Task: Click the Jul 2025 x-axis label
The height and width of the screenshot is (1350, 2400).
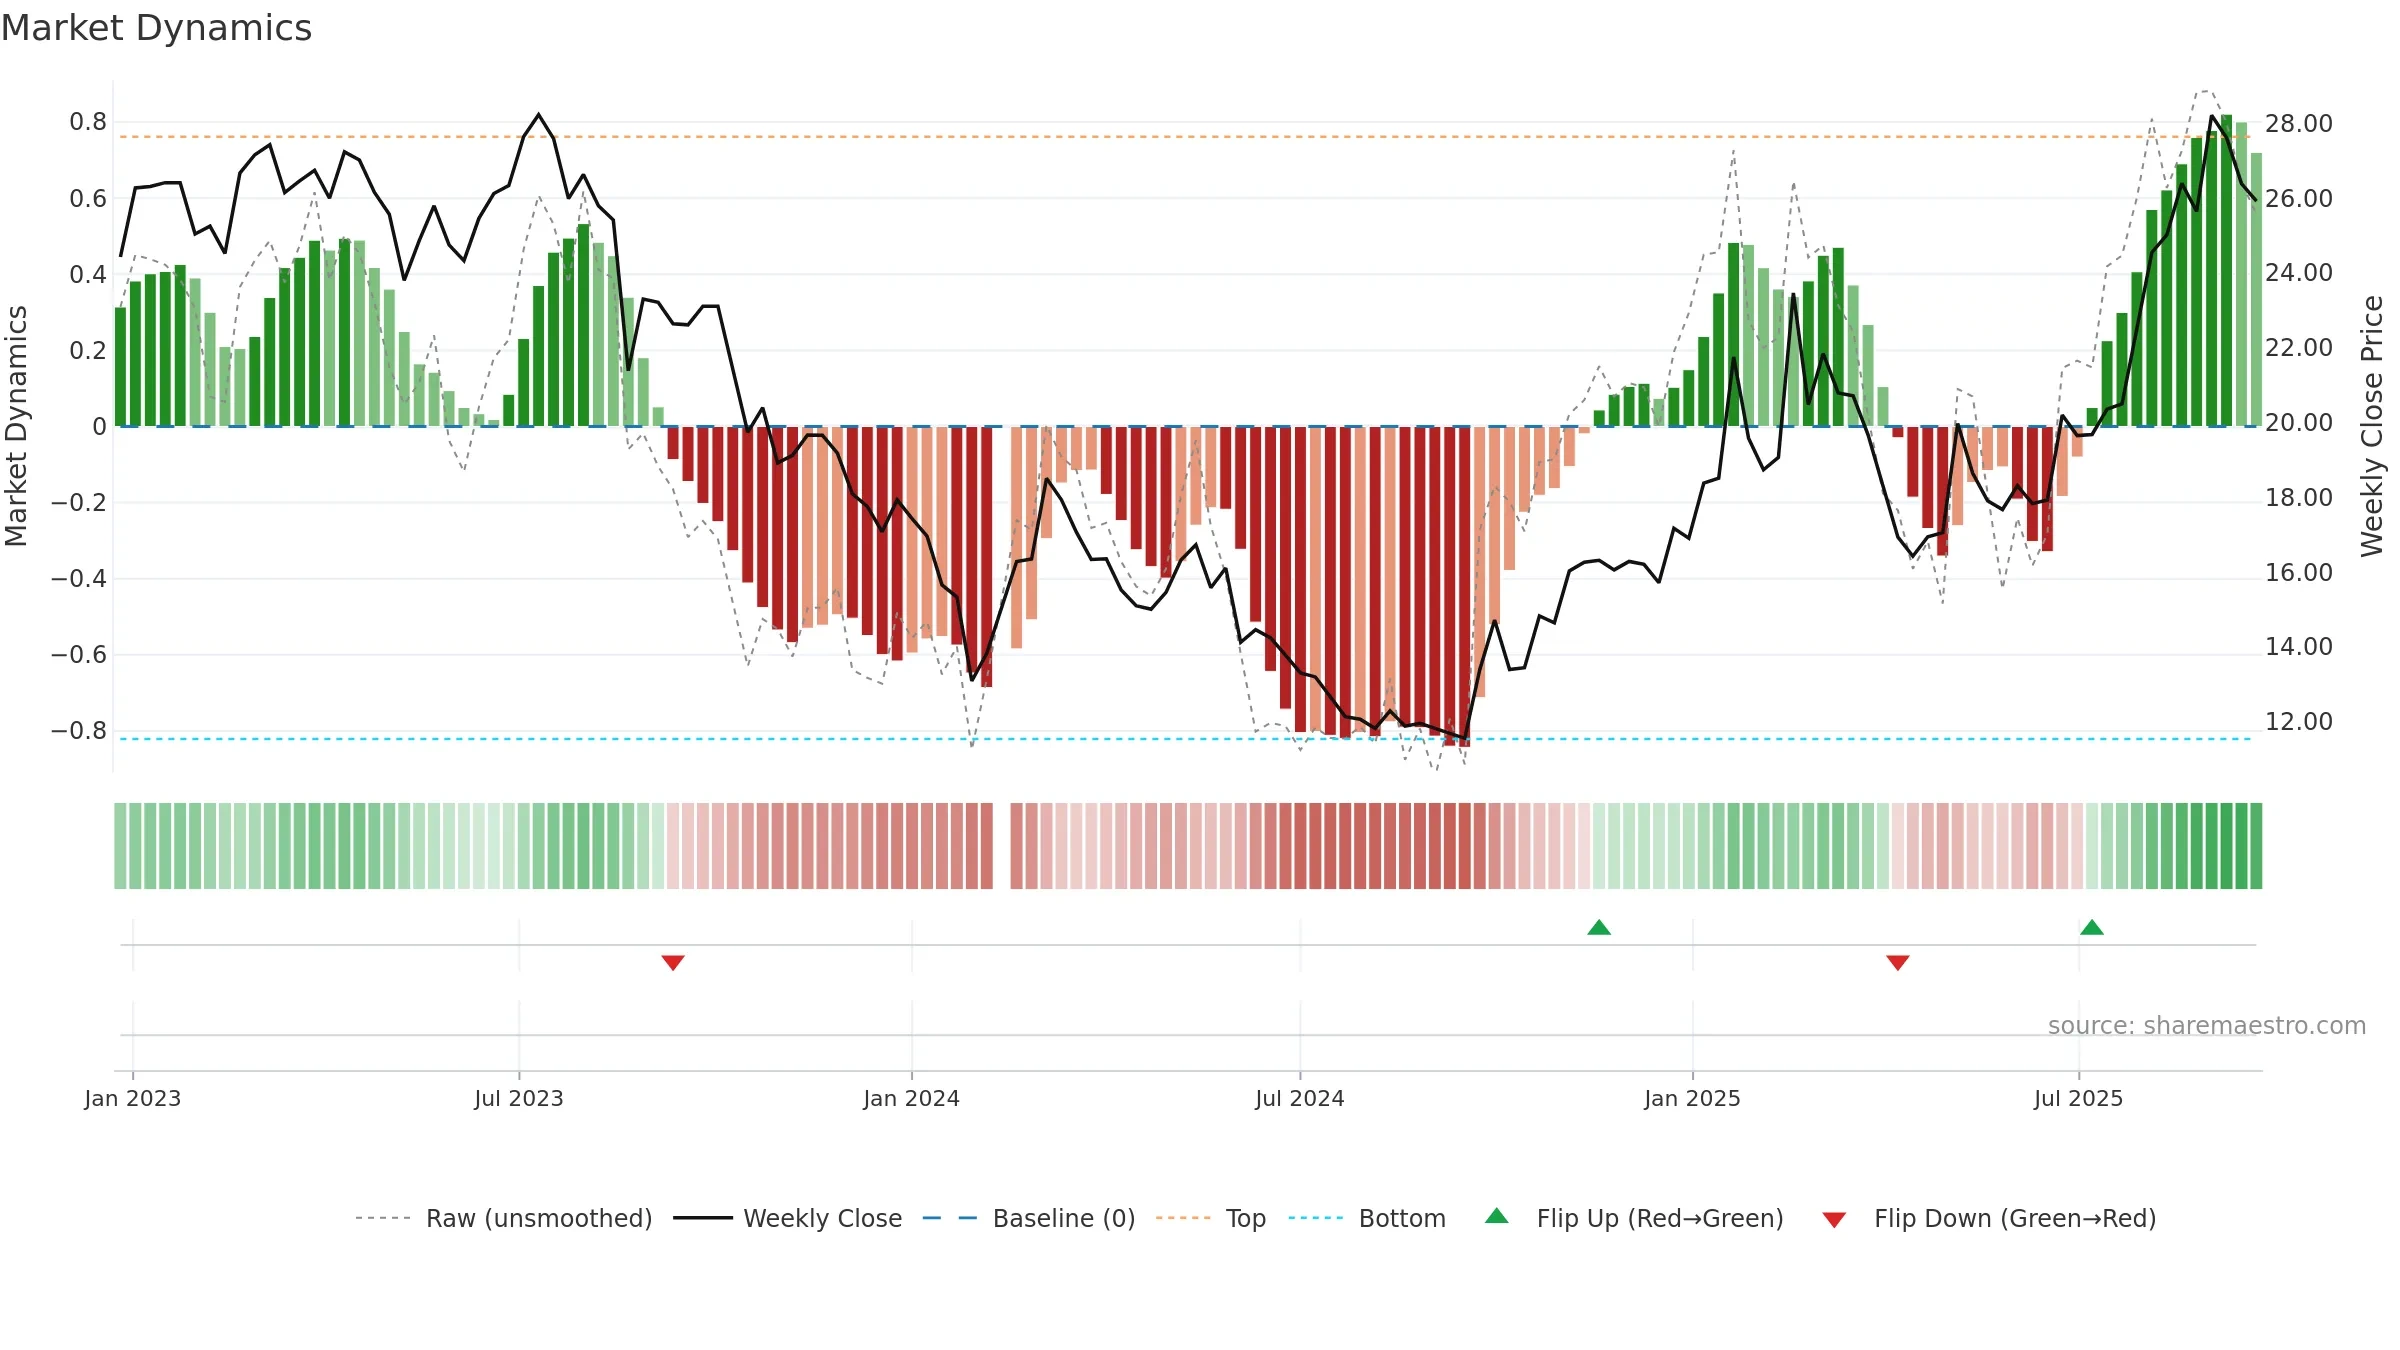Action: coord(2079,1098)
